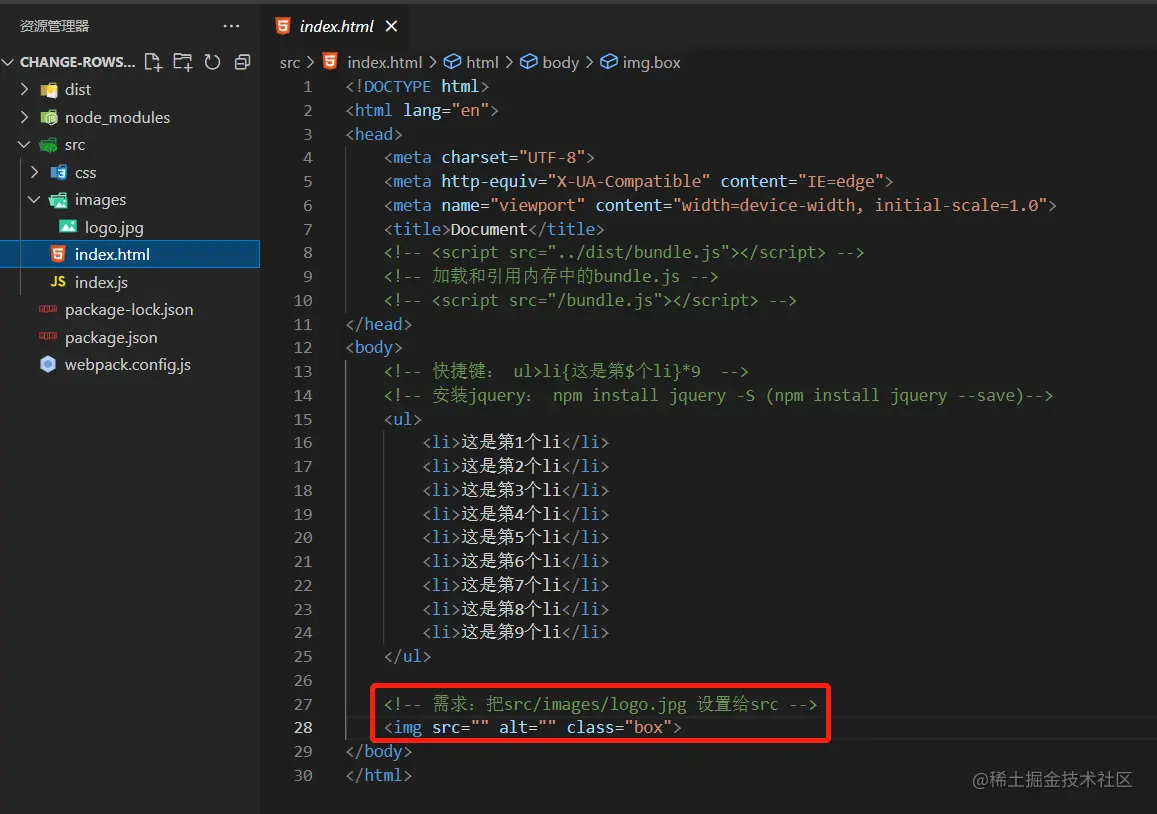Select the index.html editor tab
The image size is (1157, 814).
tap(336, 27)
